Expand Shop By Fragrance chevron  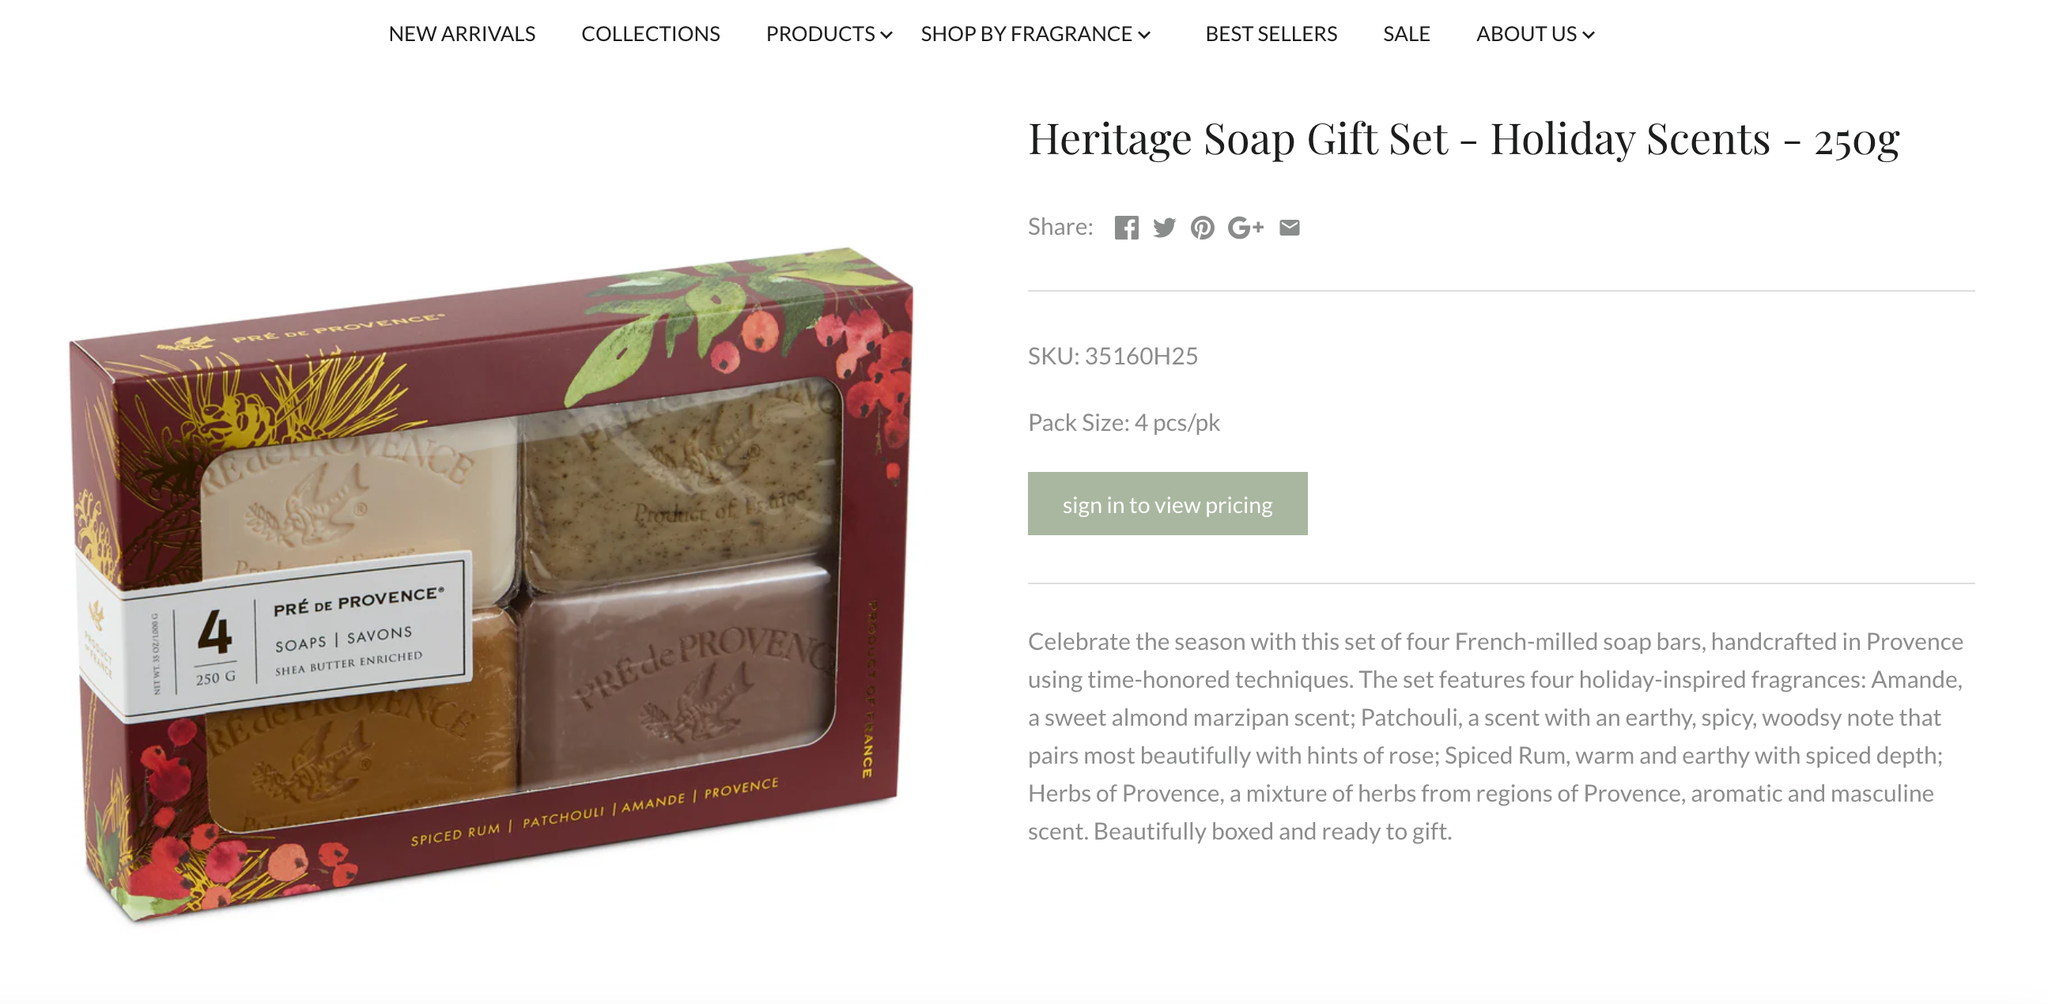pos(1144,35)
